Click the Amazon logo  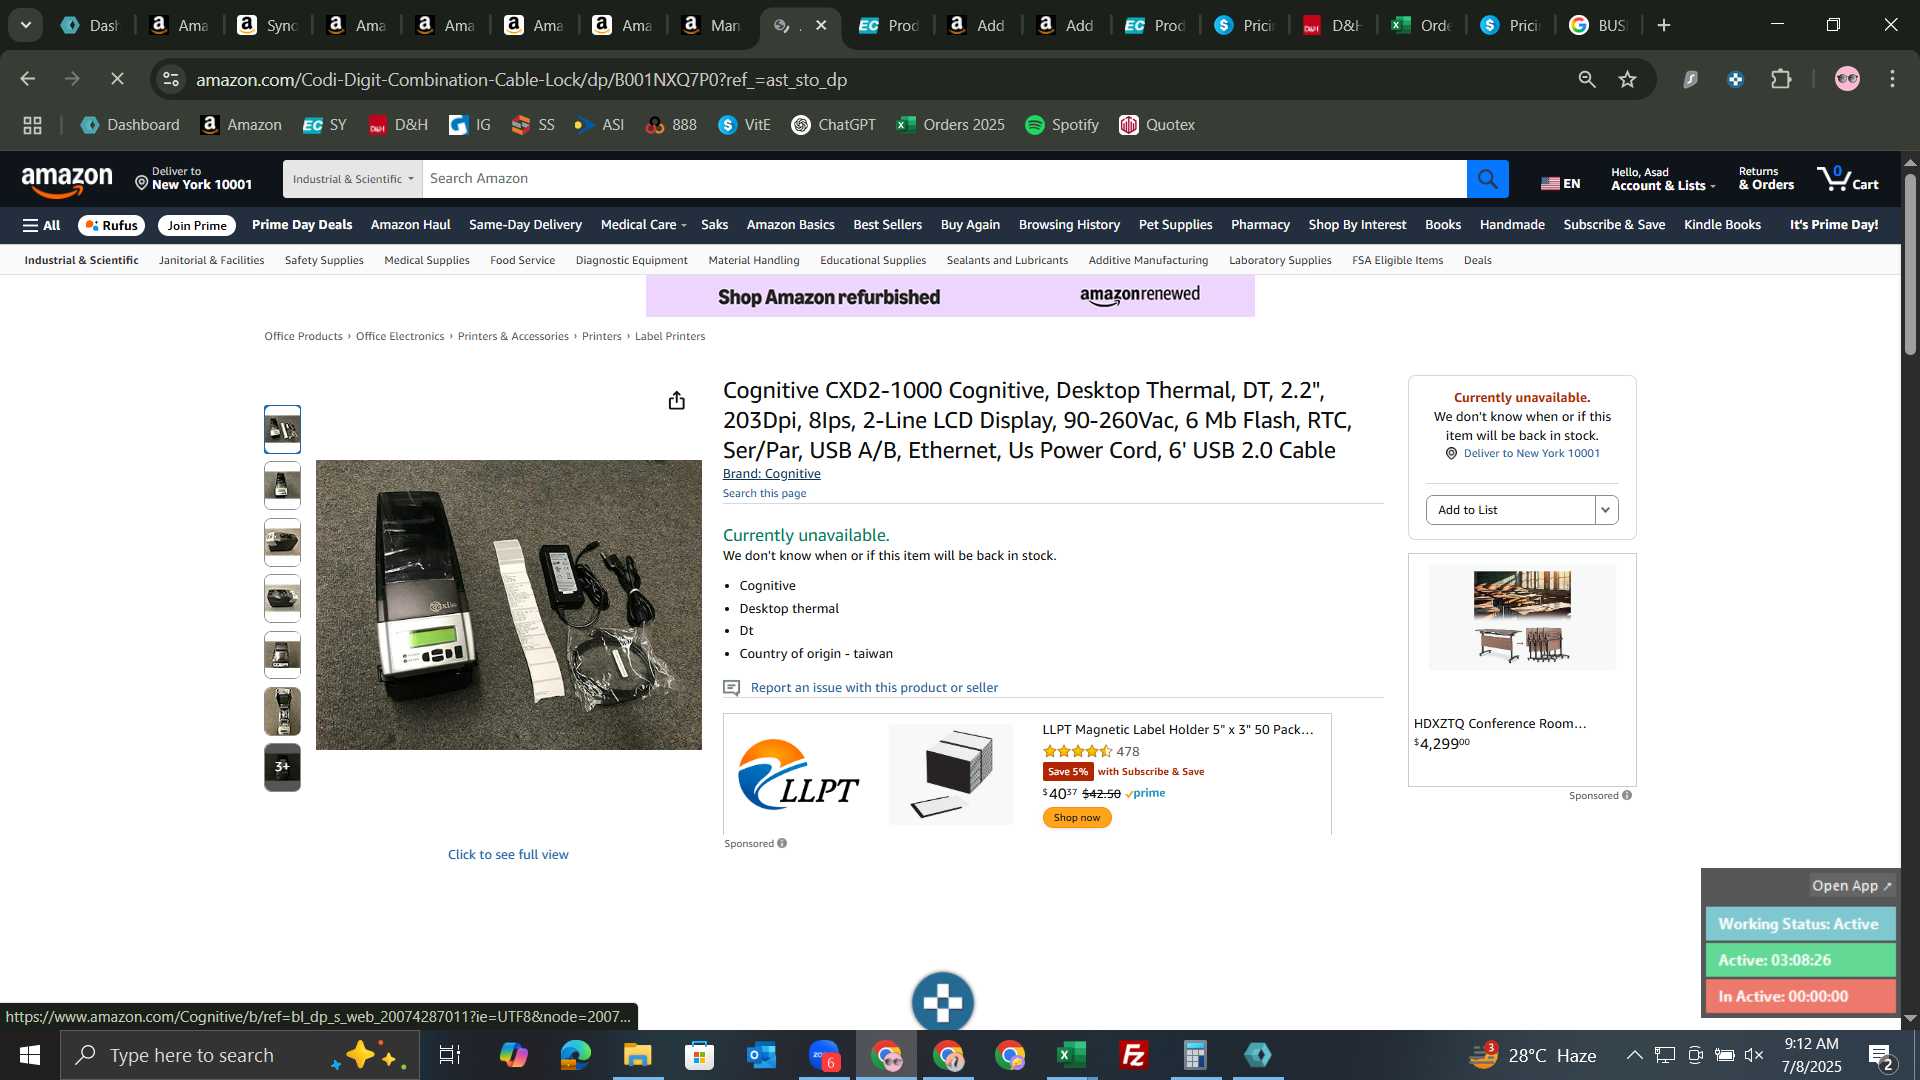tap(67, 180)
